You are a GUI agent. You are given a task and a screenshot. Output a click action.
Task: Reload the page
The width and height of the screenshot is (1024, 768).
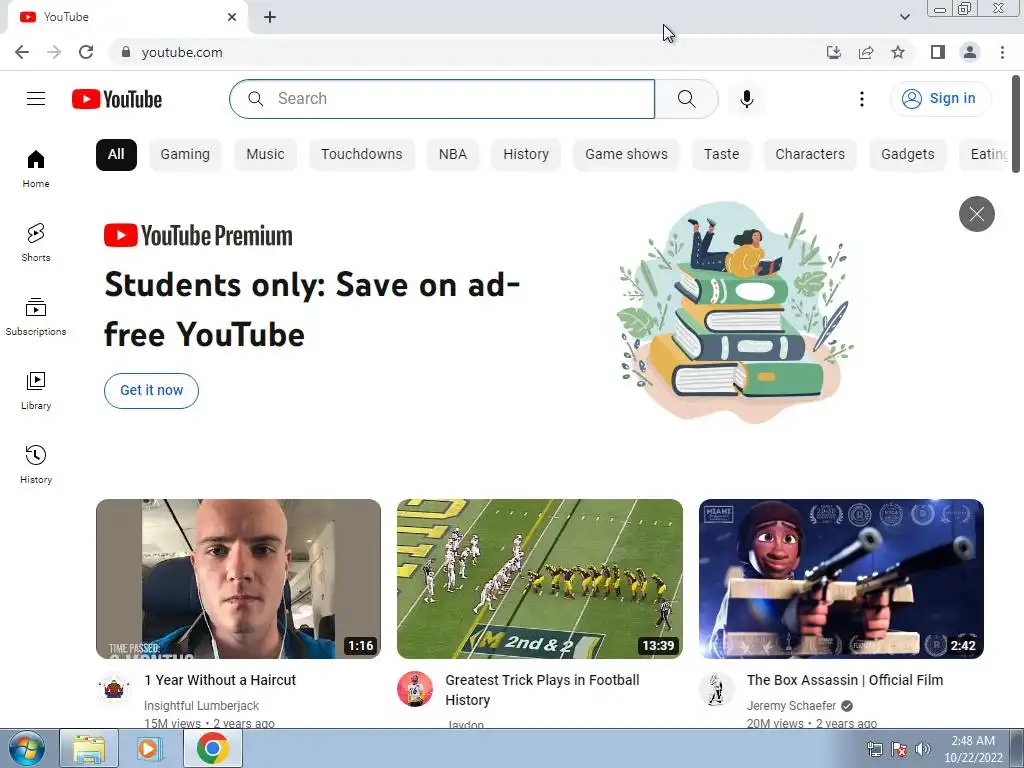[x=86, y=52]
